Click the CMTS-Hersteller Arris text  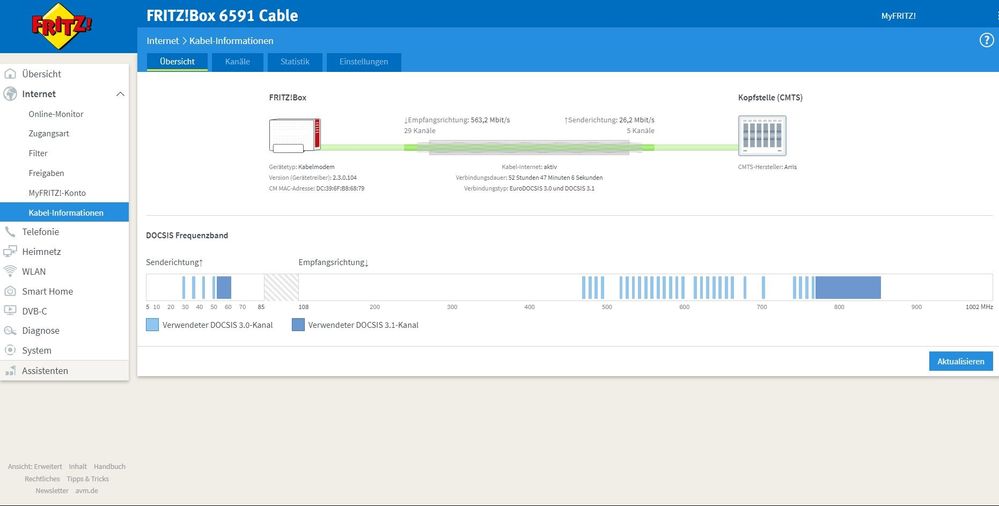click(x=767, y=167)
